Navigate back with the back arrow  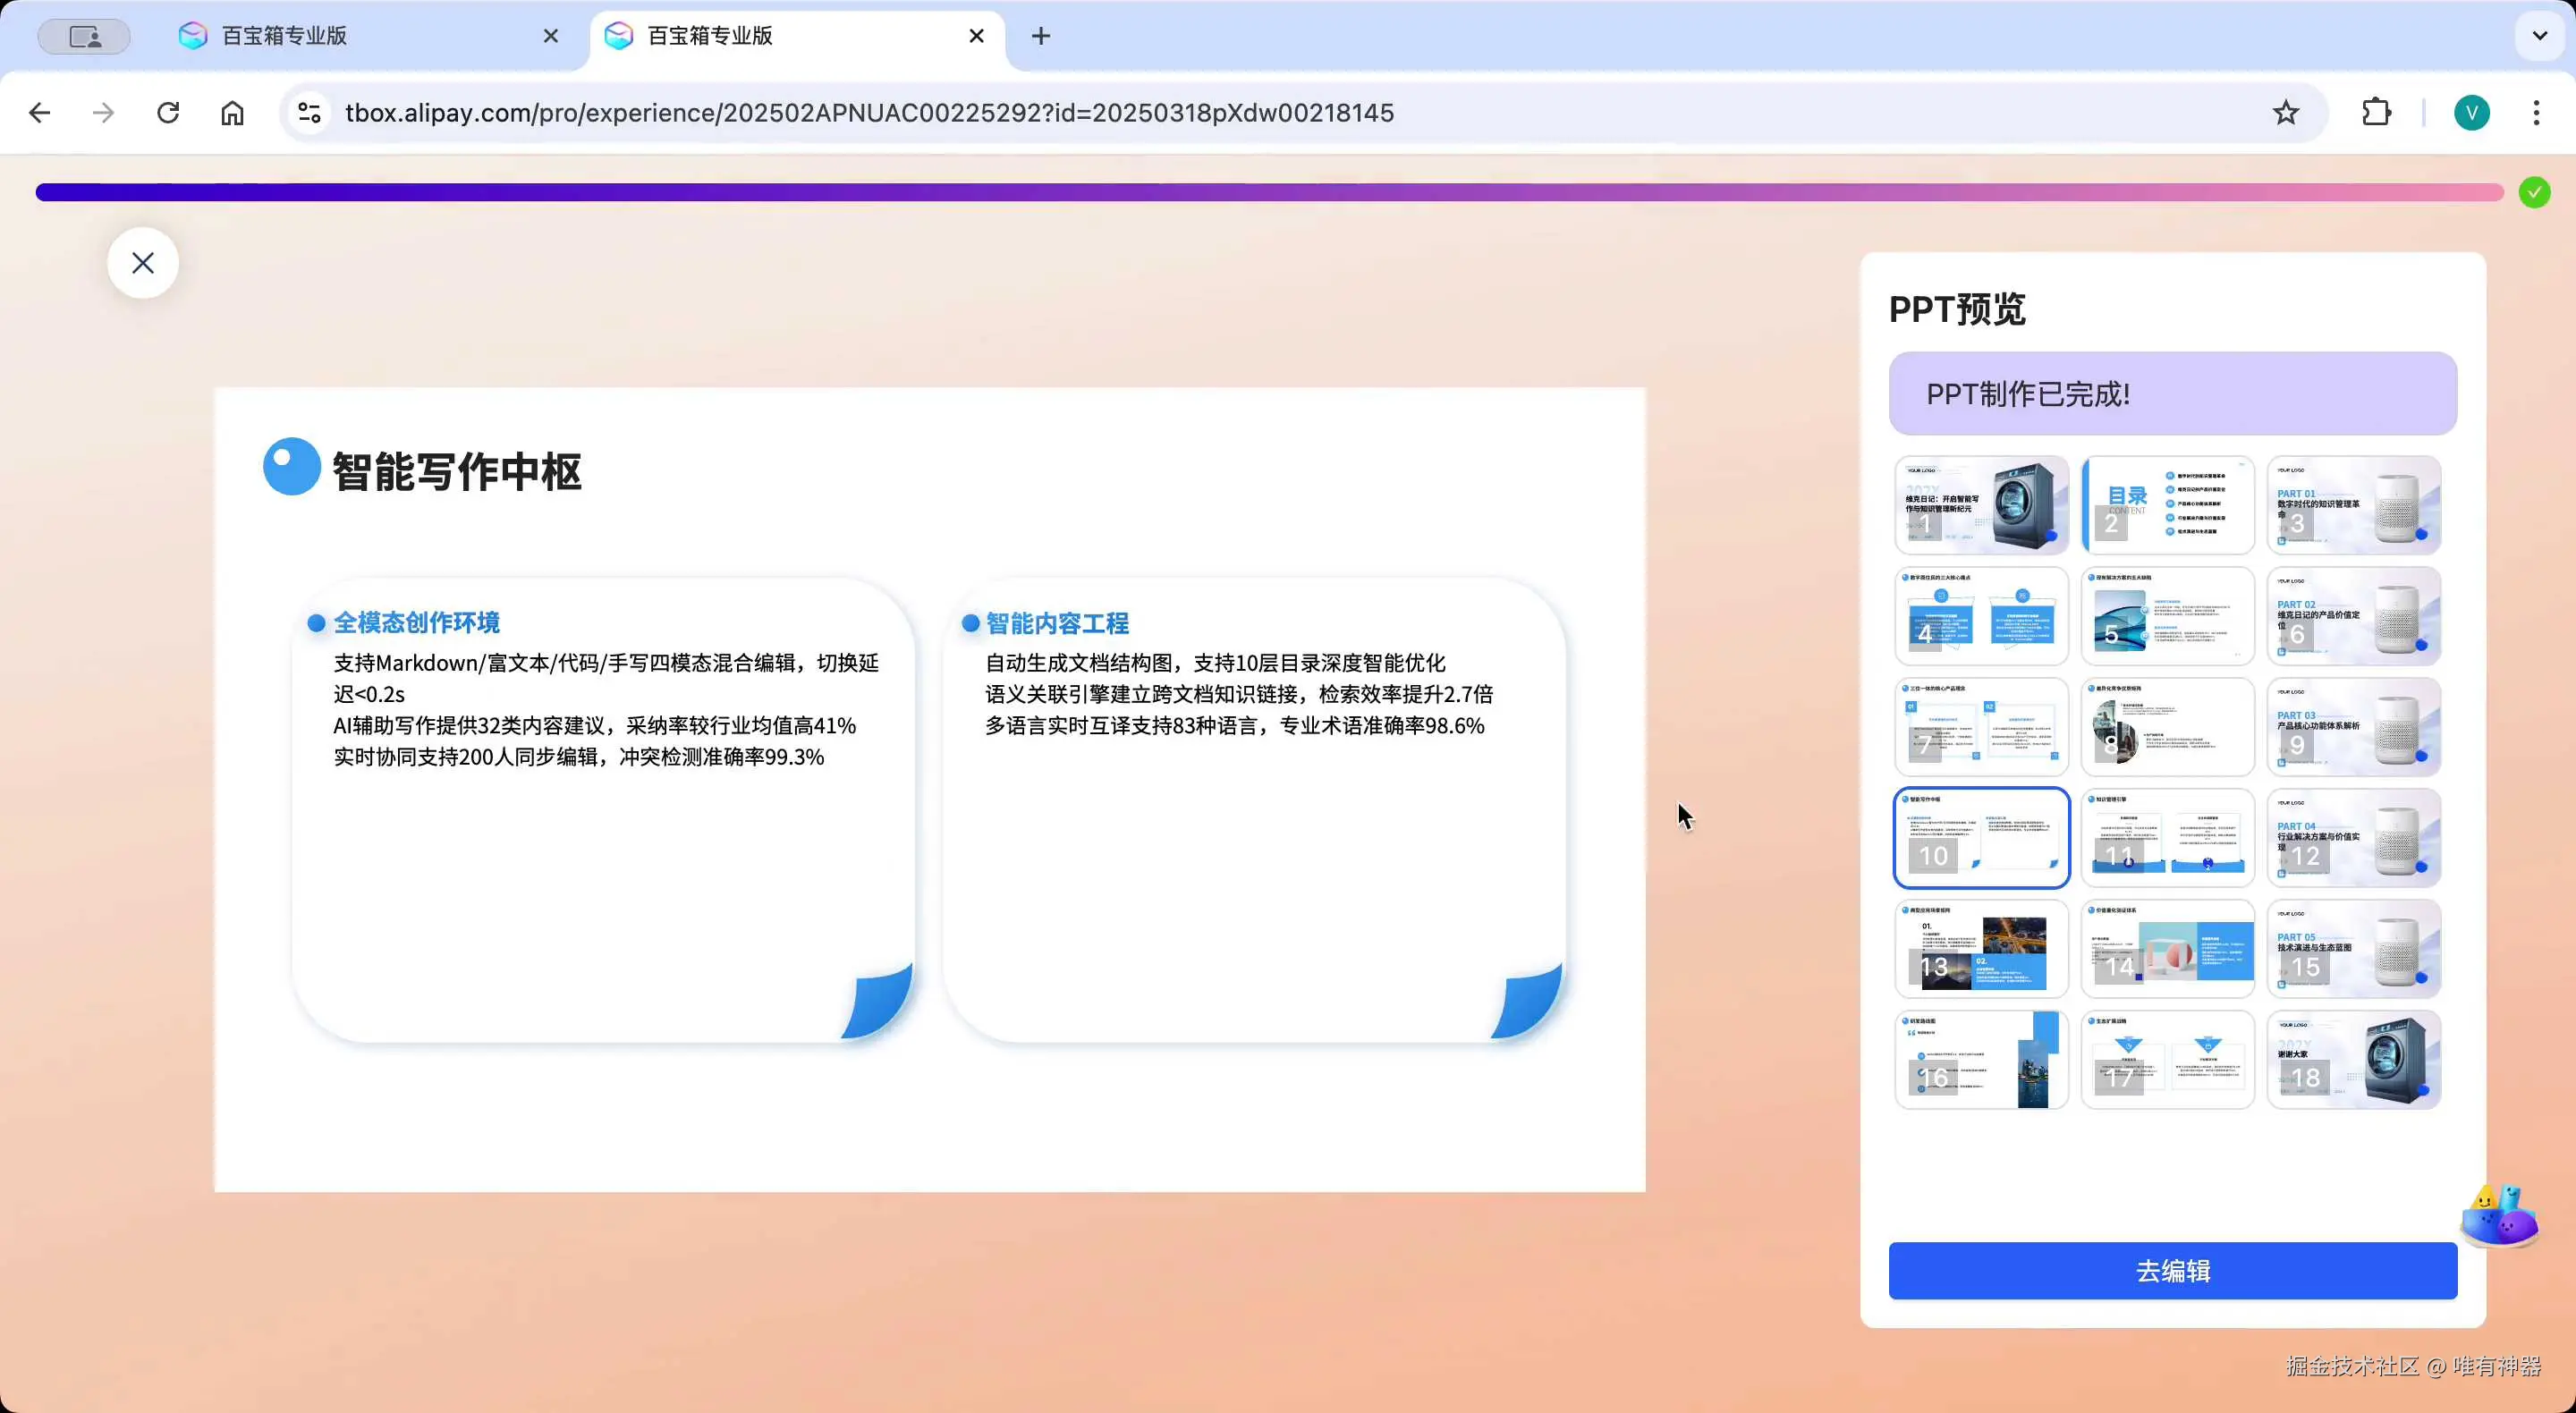click(40, 113)
